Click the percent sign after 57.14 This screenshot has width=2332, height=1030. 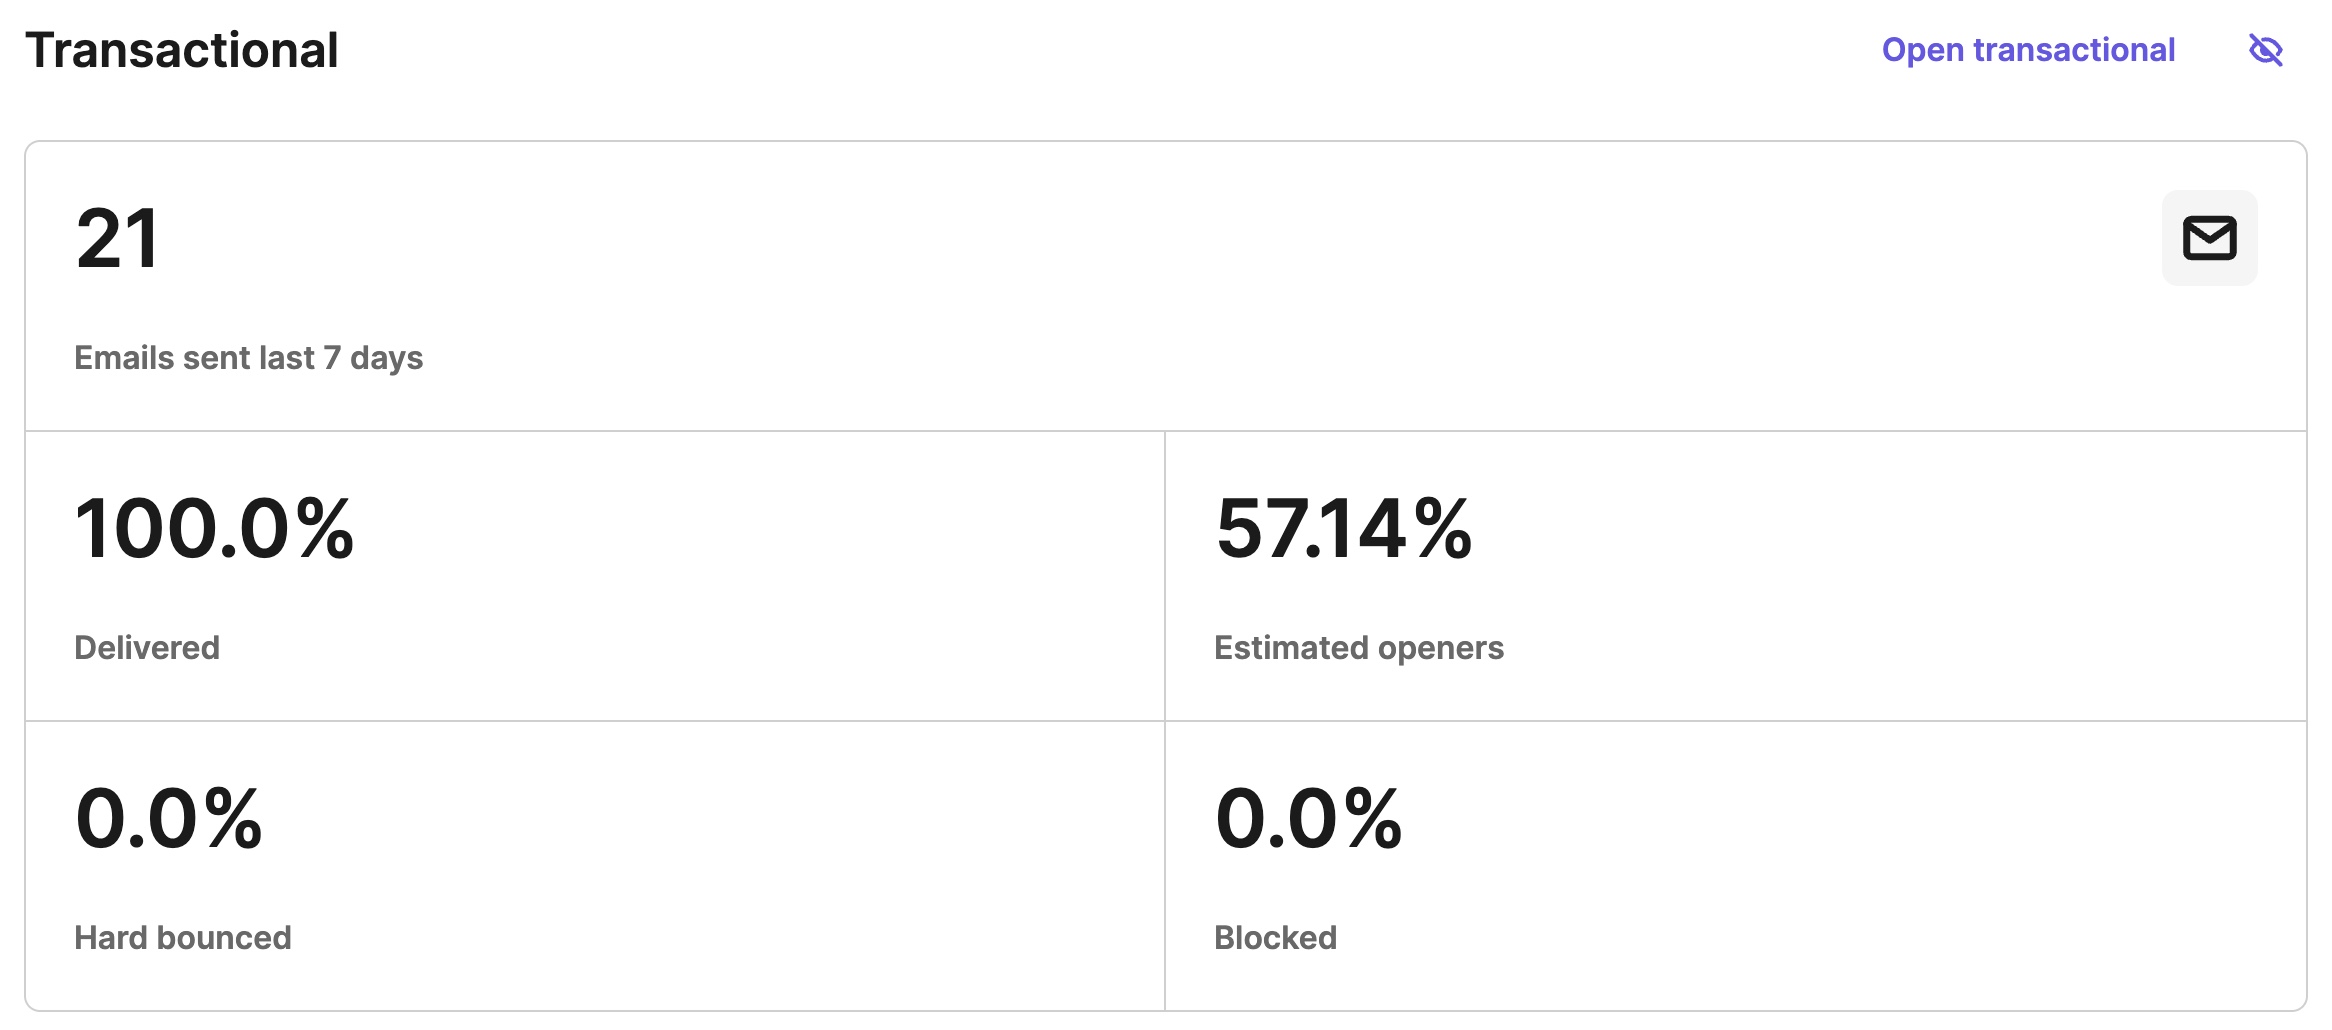[x=1443, y=528]
